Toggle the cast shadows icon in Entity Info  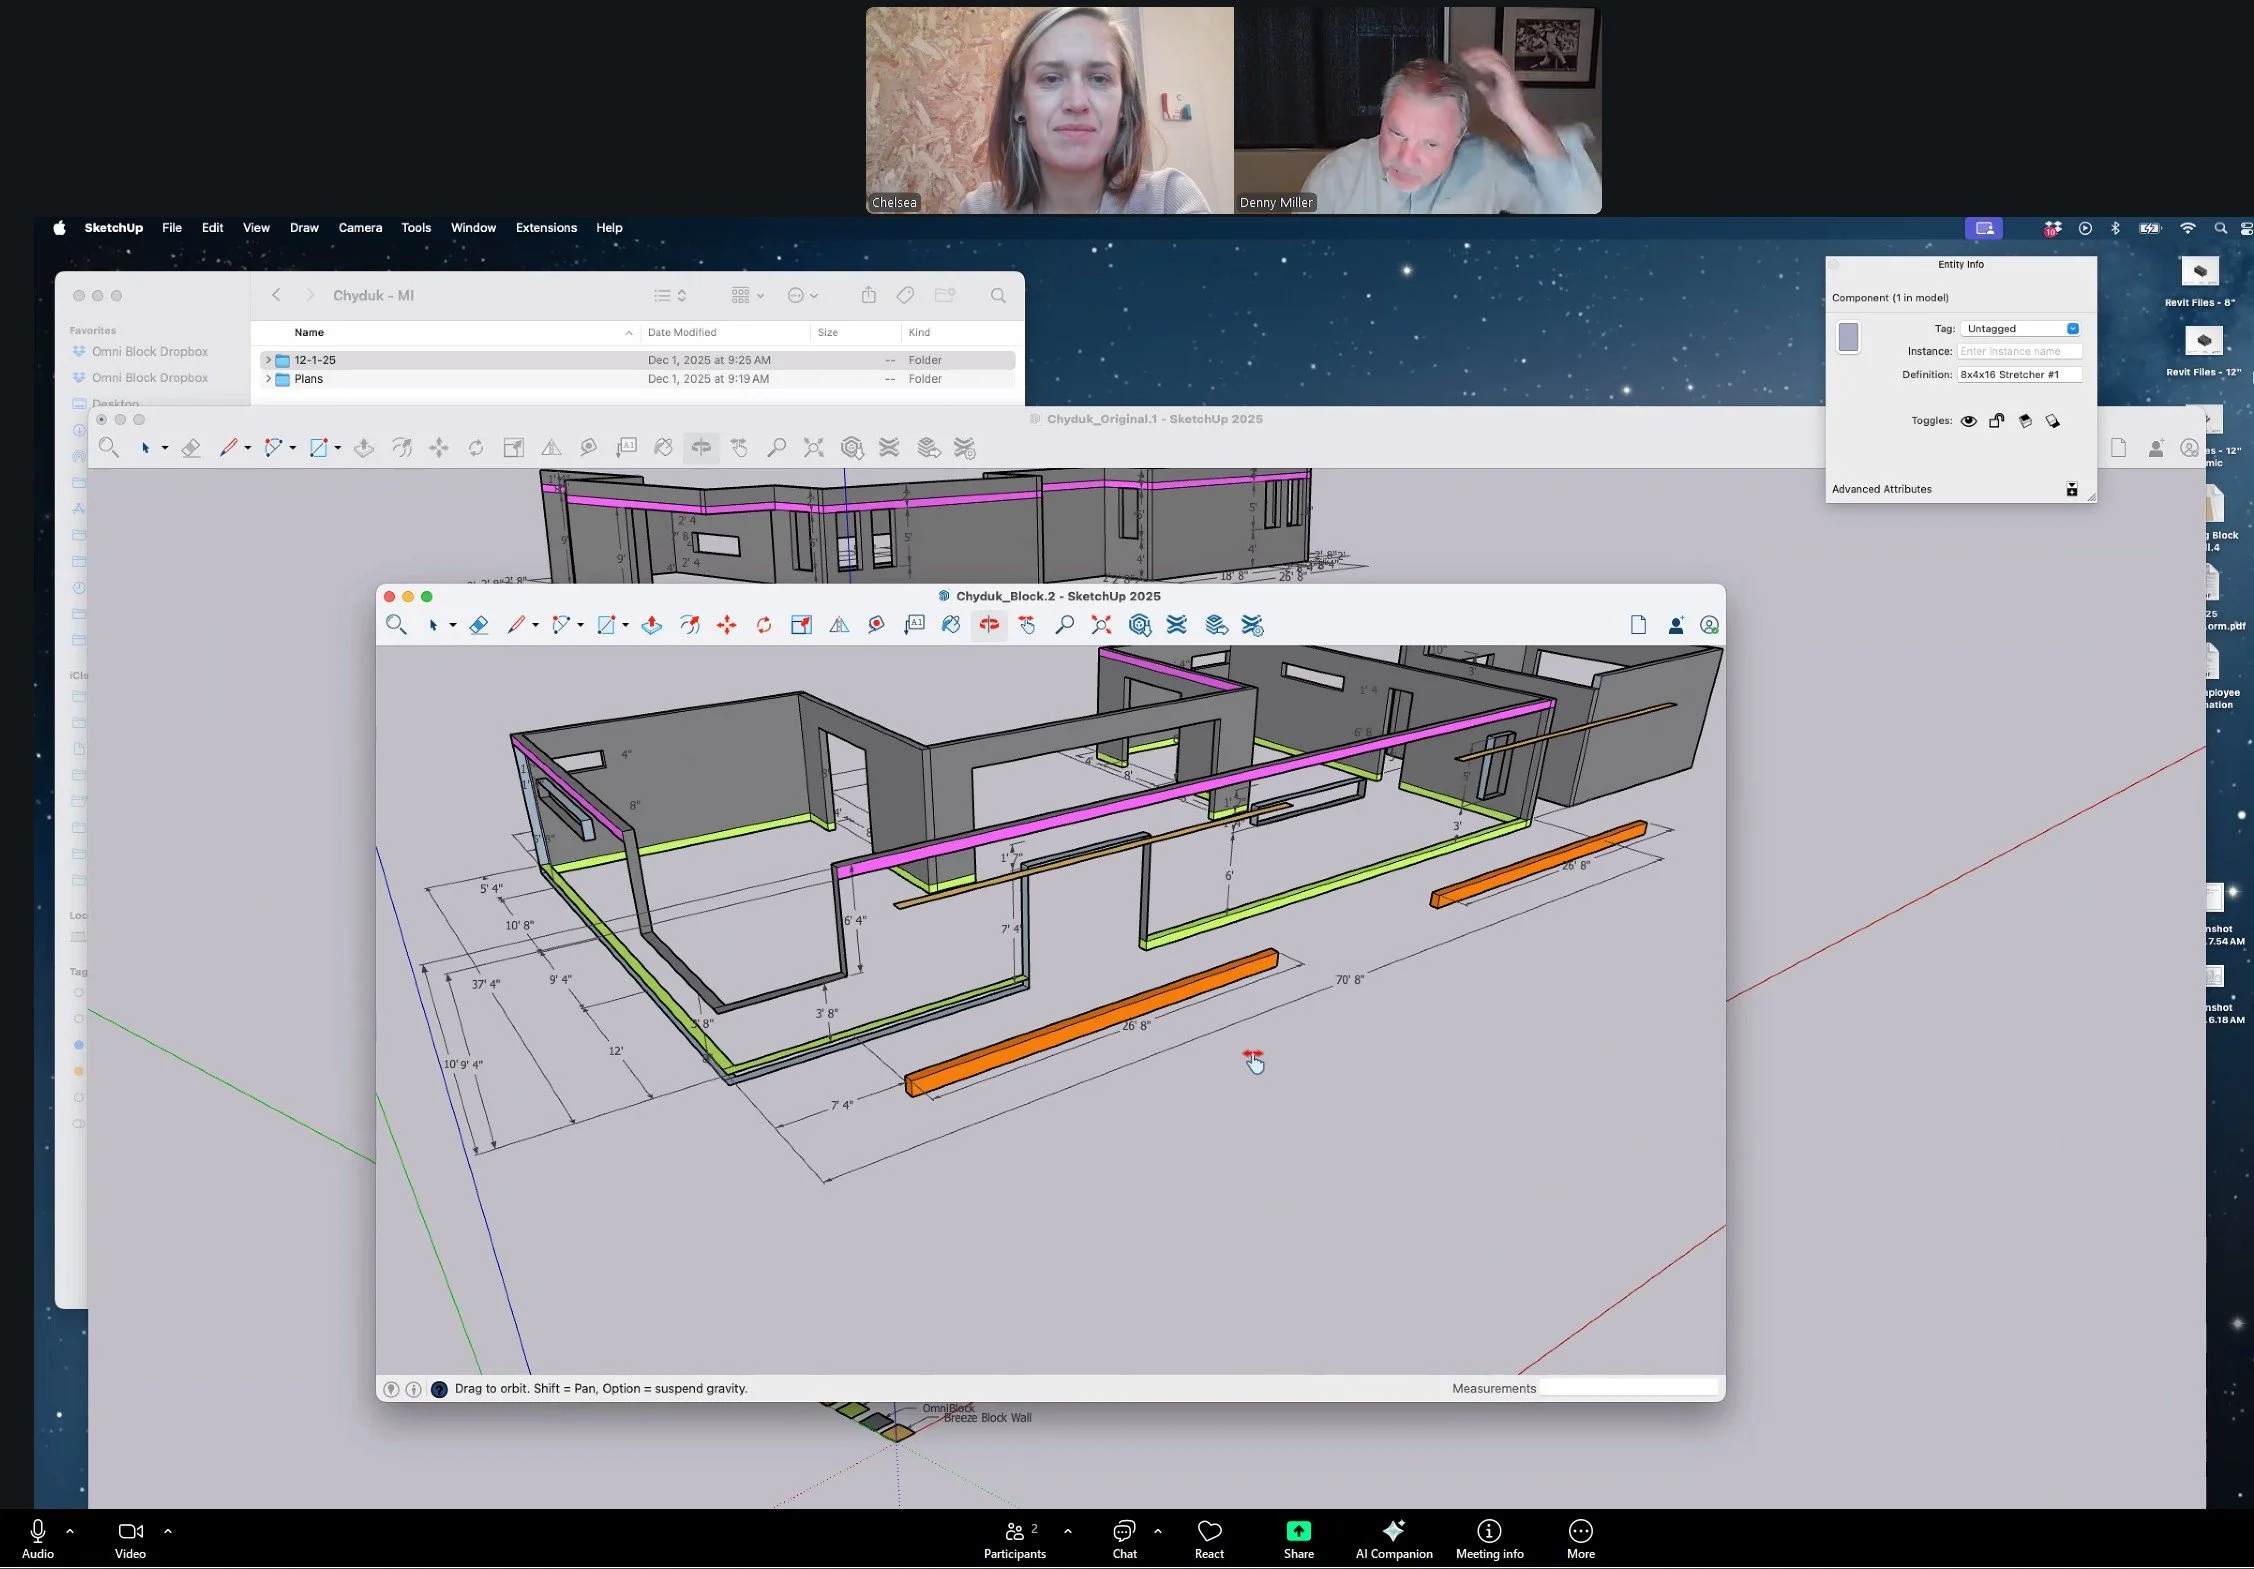[x=2025, y=421]
